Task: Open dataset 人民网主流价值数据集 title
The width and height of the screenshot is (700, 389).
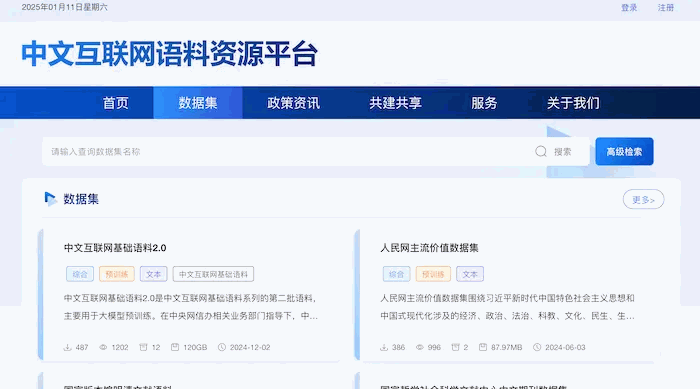Action: tap(429, 248)
